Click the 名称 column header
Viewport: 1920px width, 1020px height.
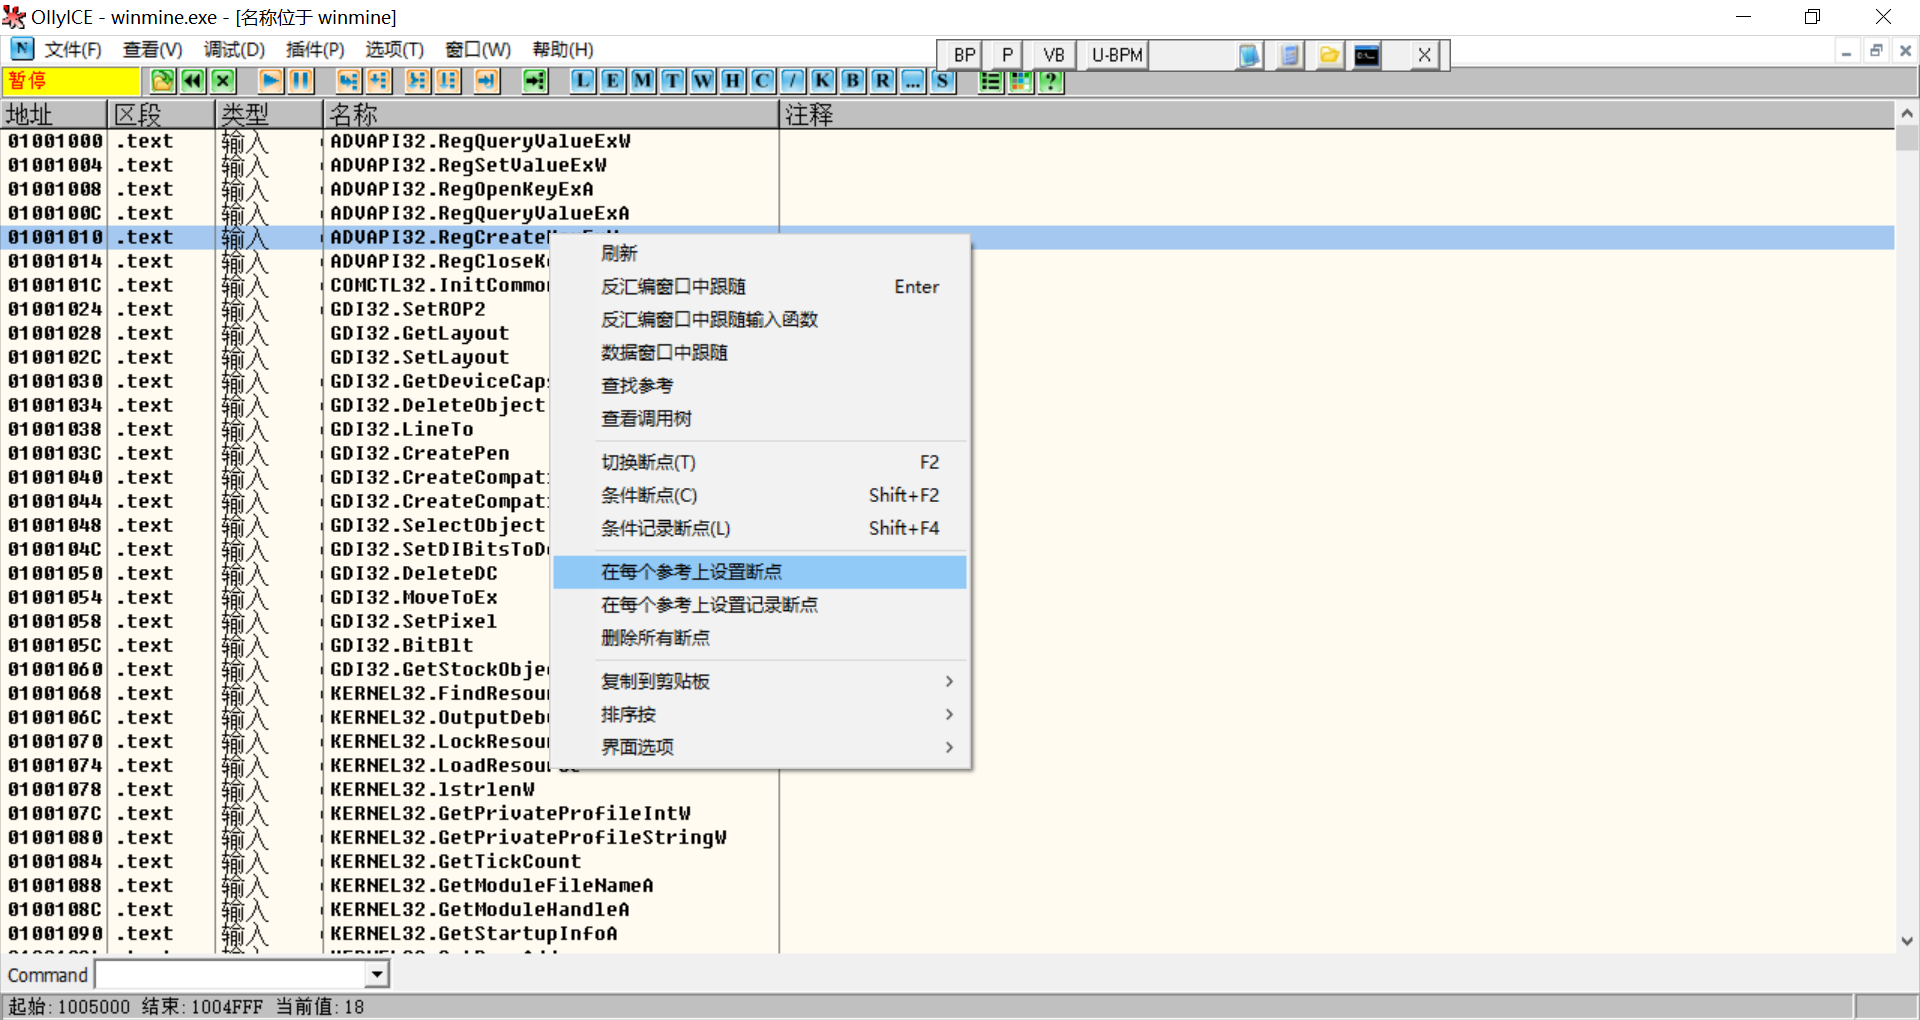550,115
